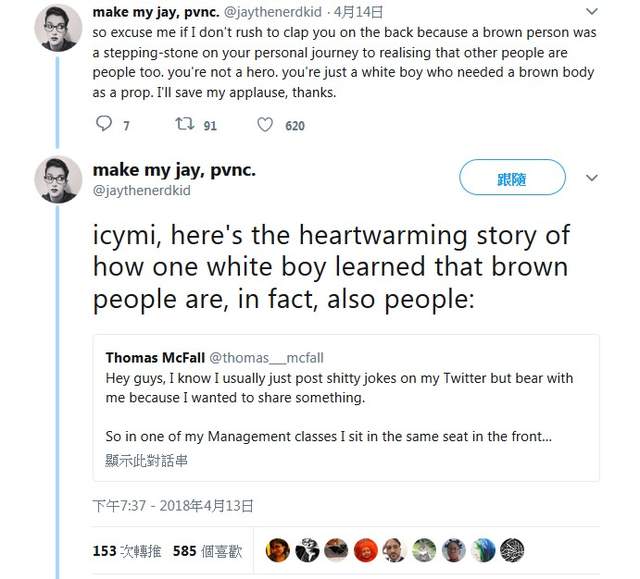Expand the top tweet's options chevron
This screenshot has width=640, height=579.
[x=592, y=14]
